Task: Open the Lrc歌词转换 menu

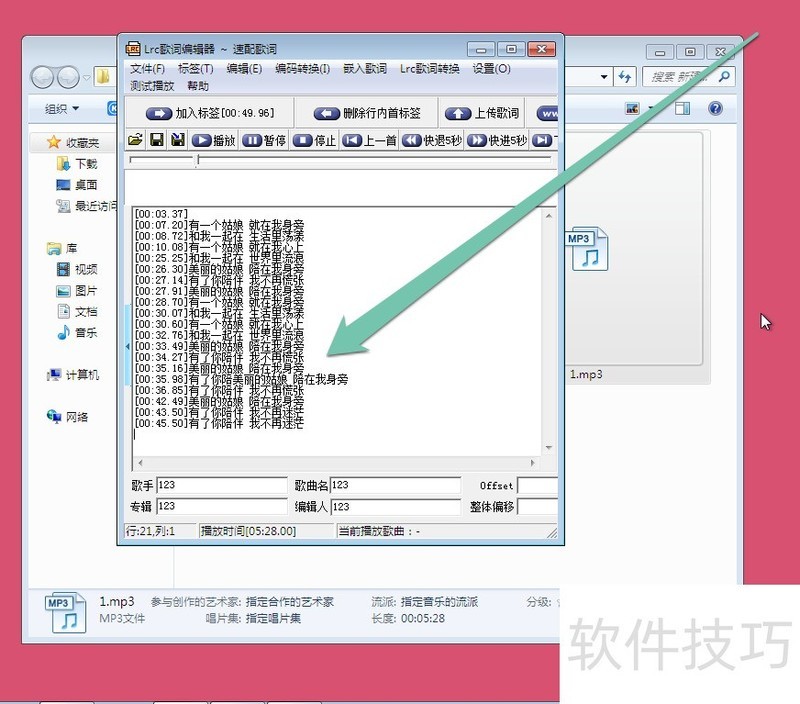Action: [x=430, y=68]
